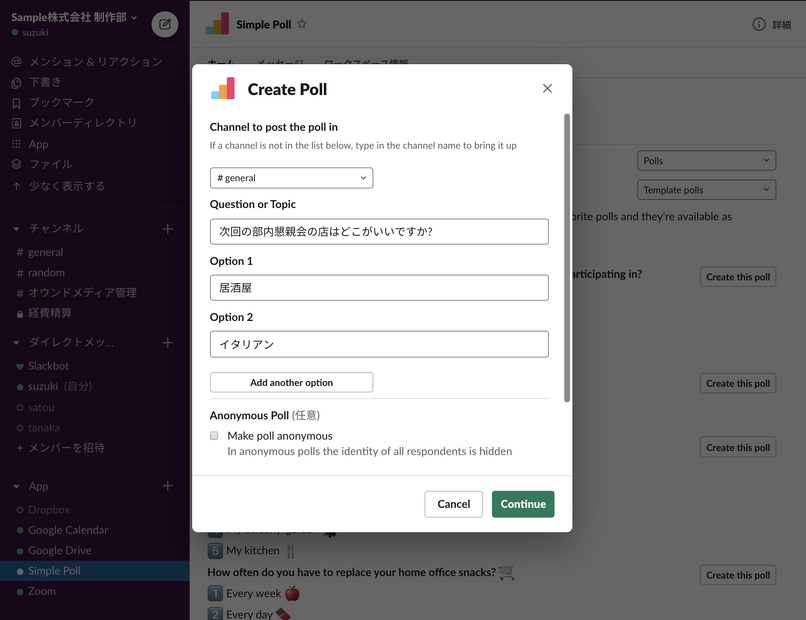Click the dialog's vertical scrollbar
Screen dimensions: 806x620
[x=567, y=260]
